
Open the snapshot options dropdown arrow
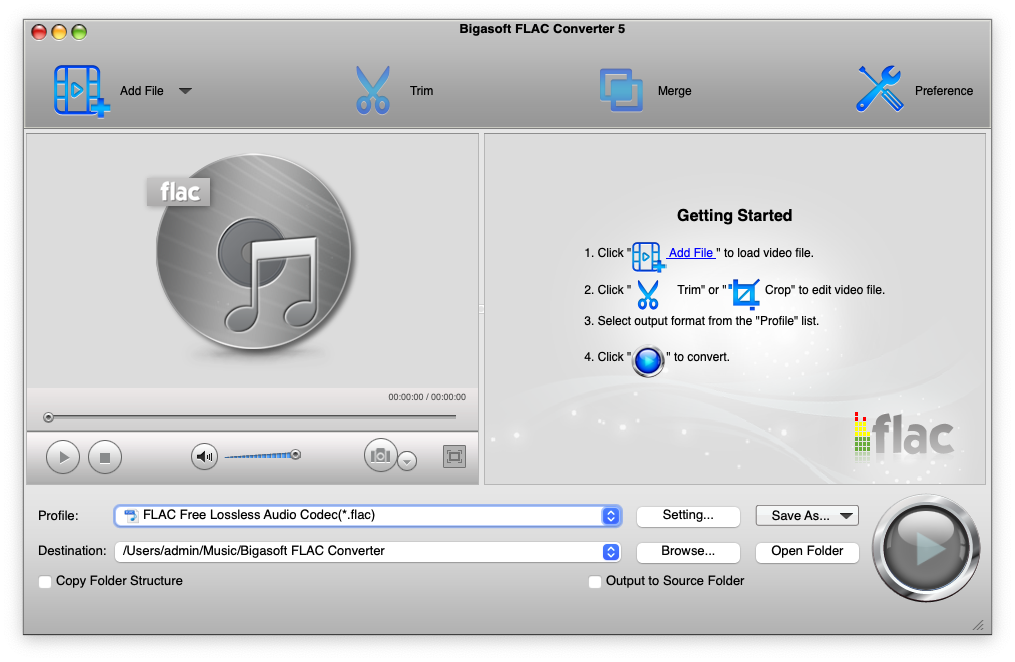(x=407, y=461)
